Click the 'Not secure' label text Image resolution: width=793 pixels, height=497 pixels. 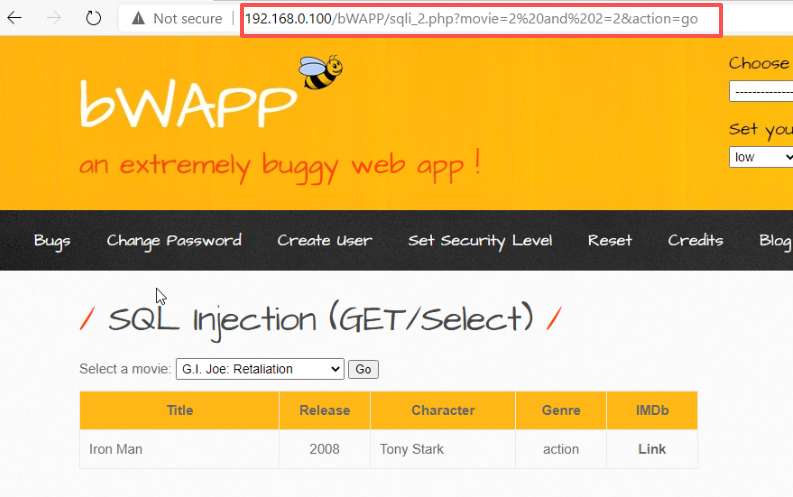(x=188, y=19)
